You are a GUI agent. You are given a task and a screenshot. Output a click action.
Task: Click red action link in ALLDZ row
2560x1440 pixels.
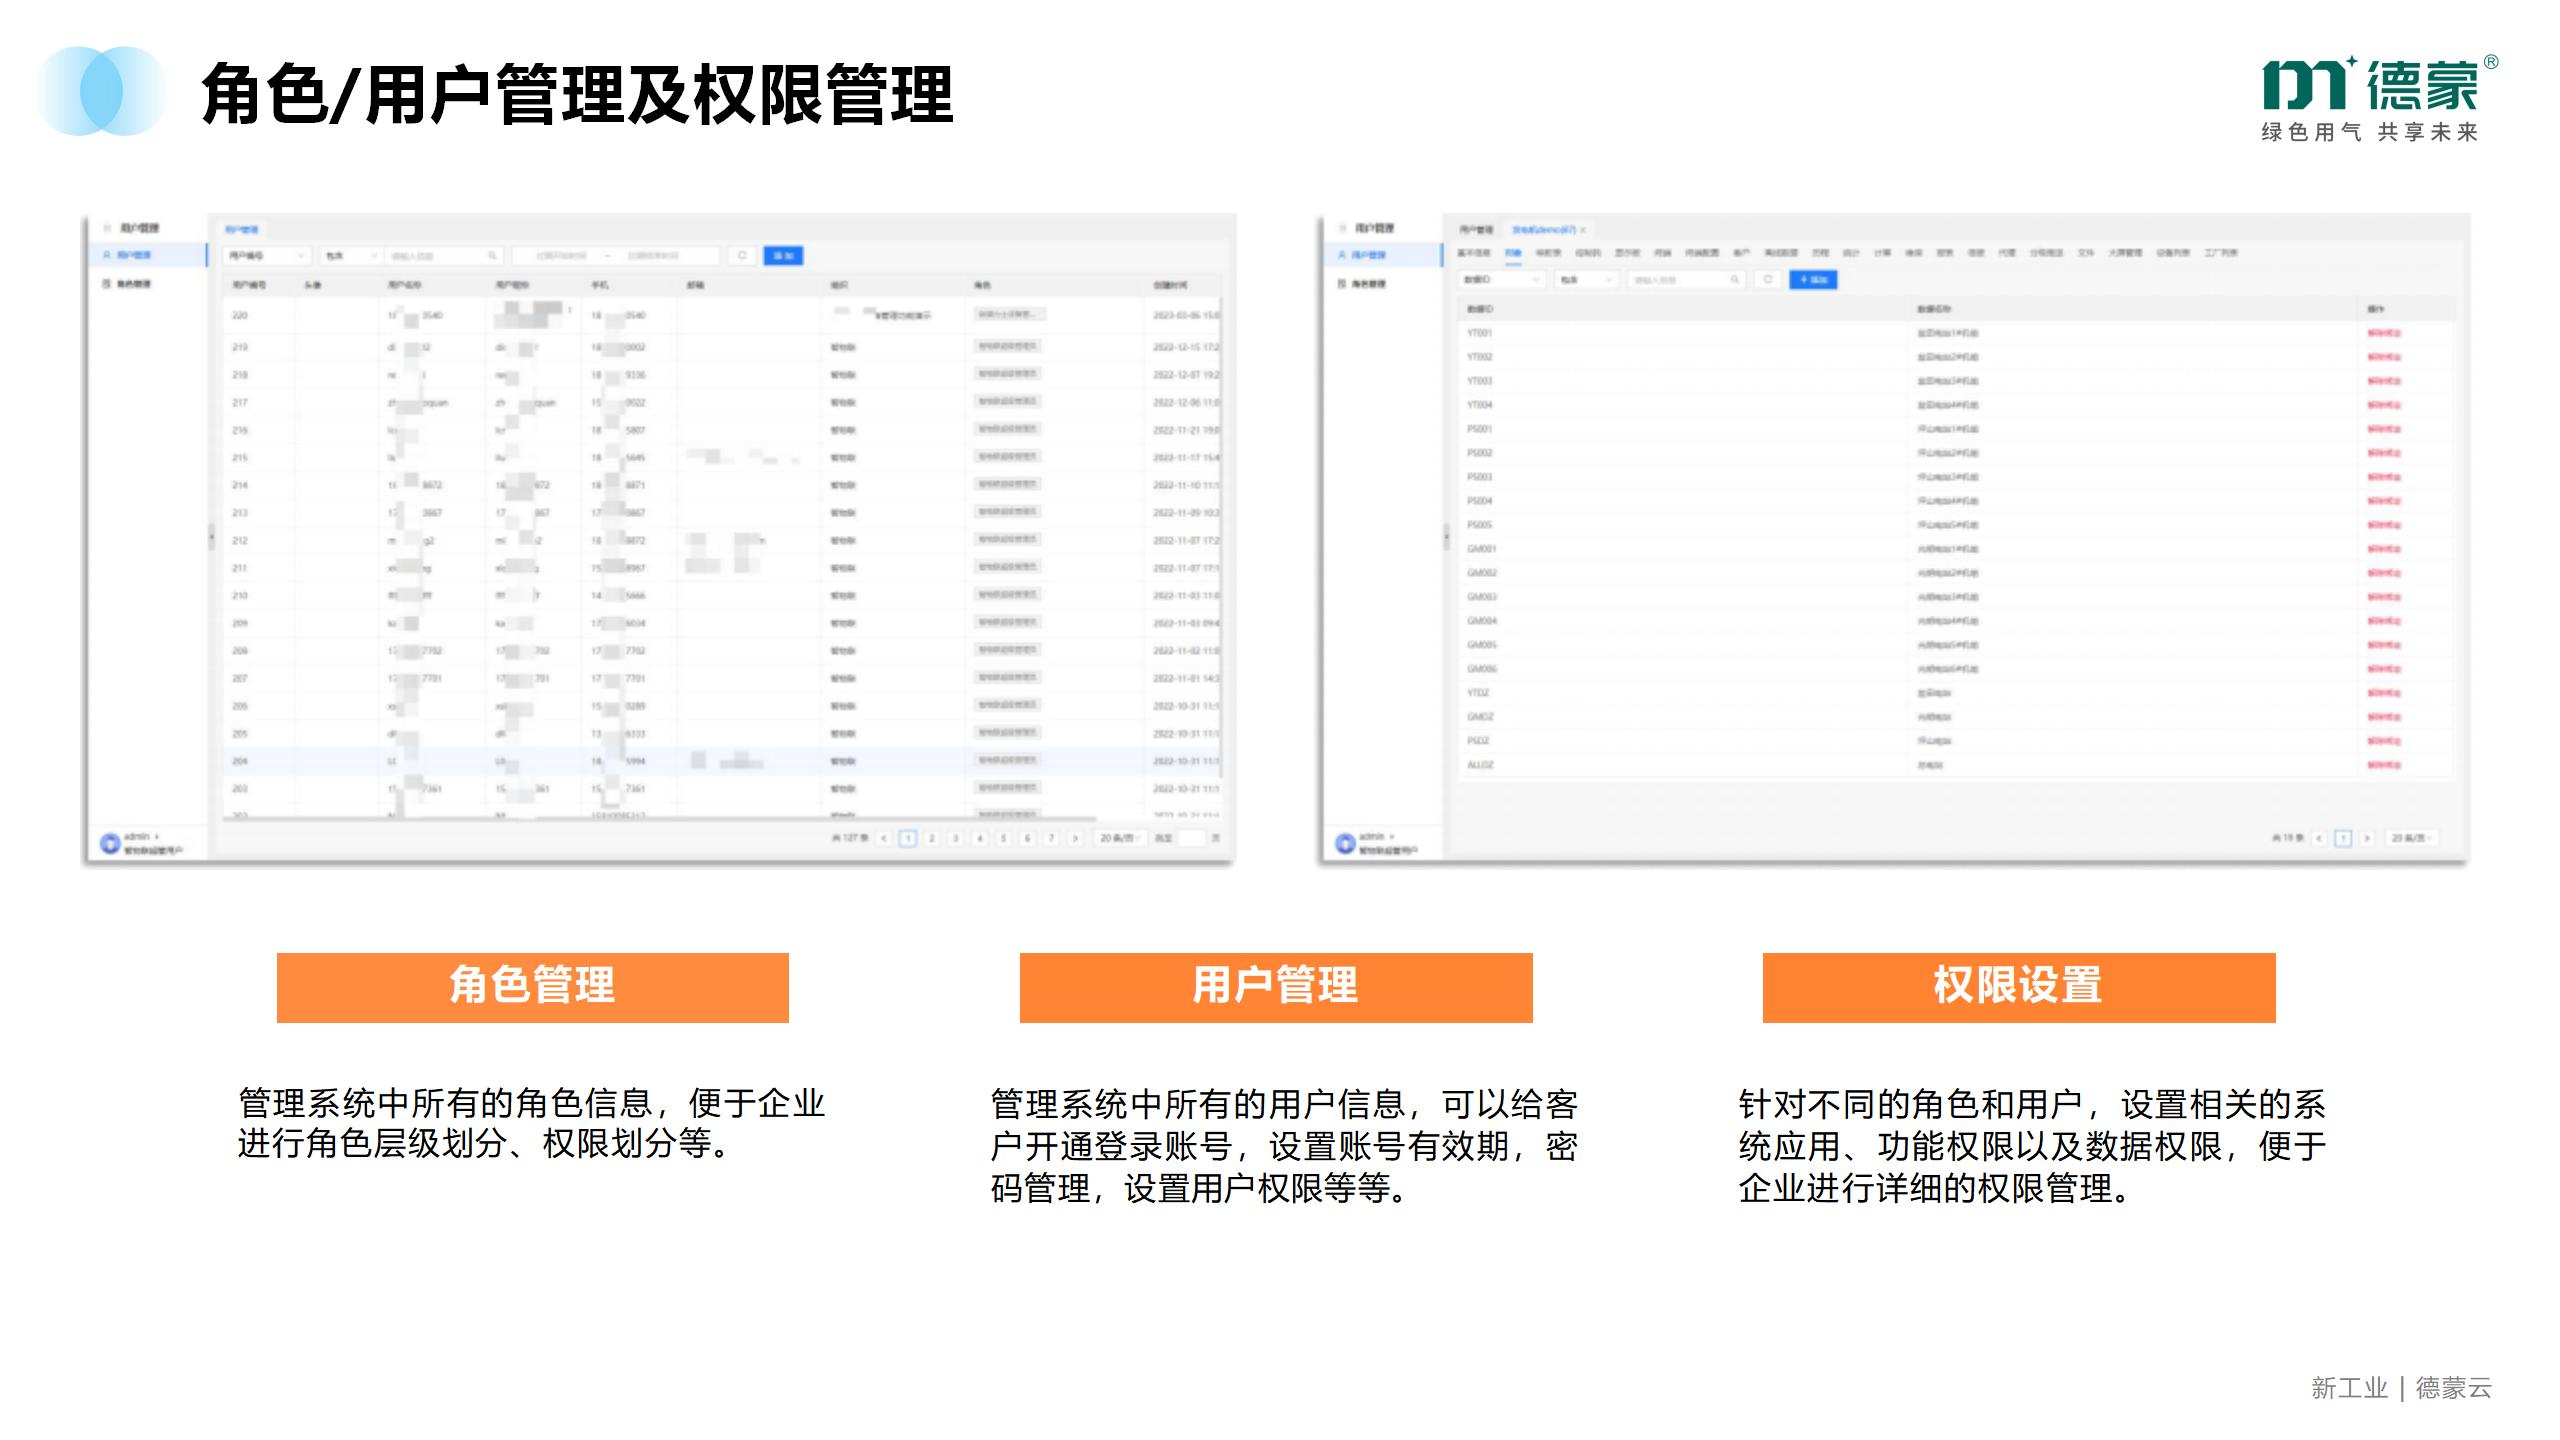click(2384, 765)
